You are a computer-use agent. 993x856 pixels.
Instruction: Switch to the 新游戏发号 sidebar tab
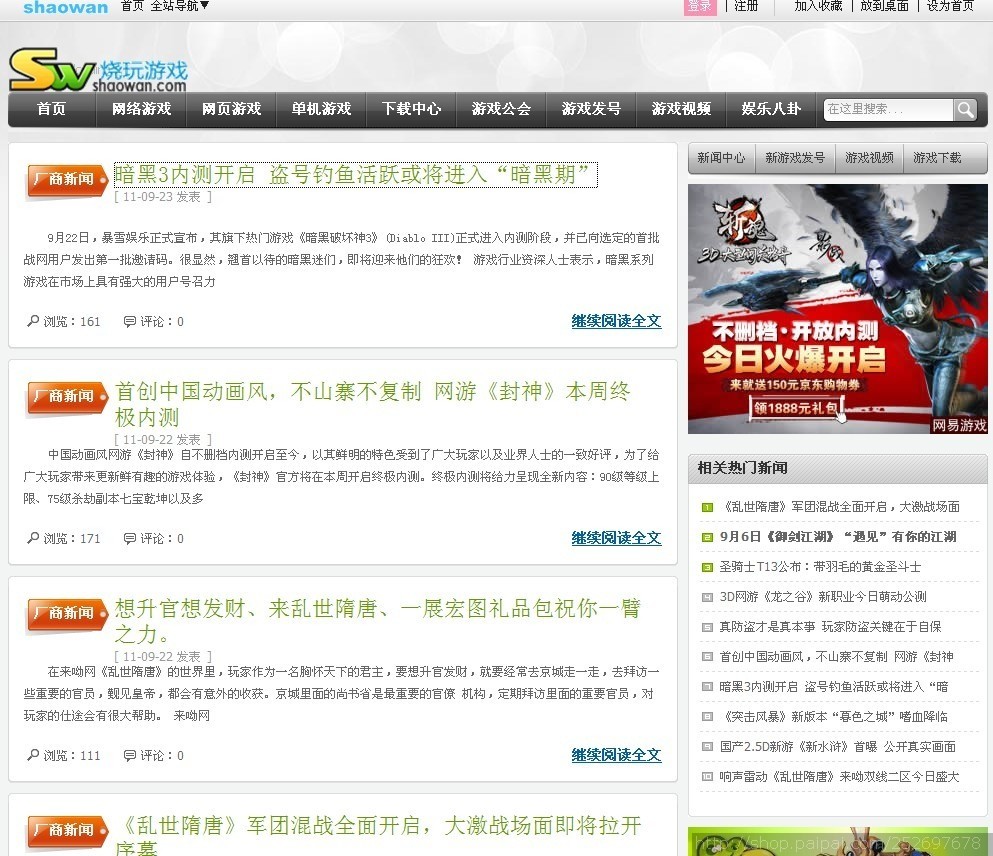pyautogui.click(x=795, y=158)
